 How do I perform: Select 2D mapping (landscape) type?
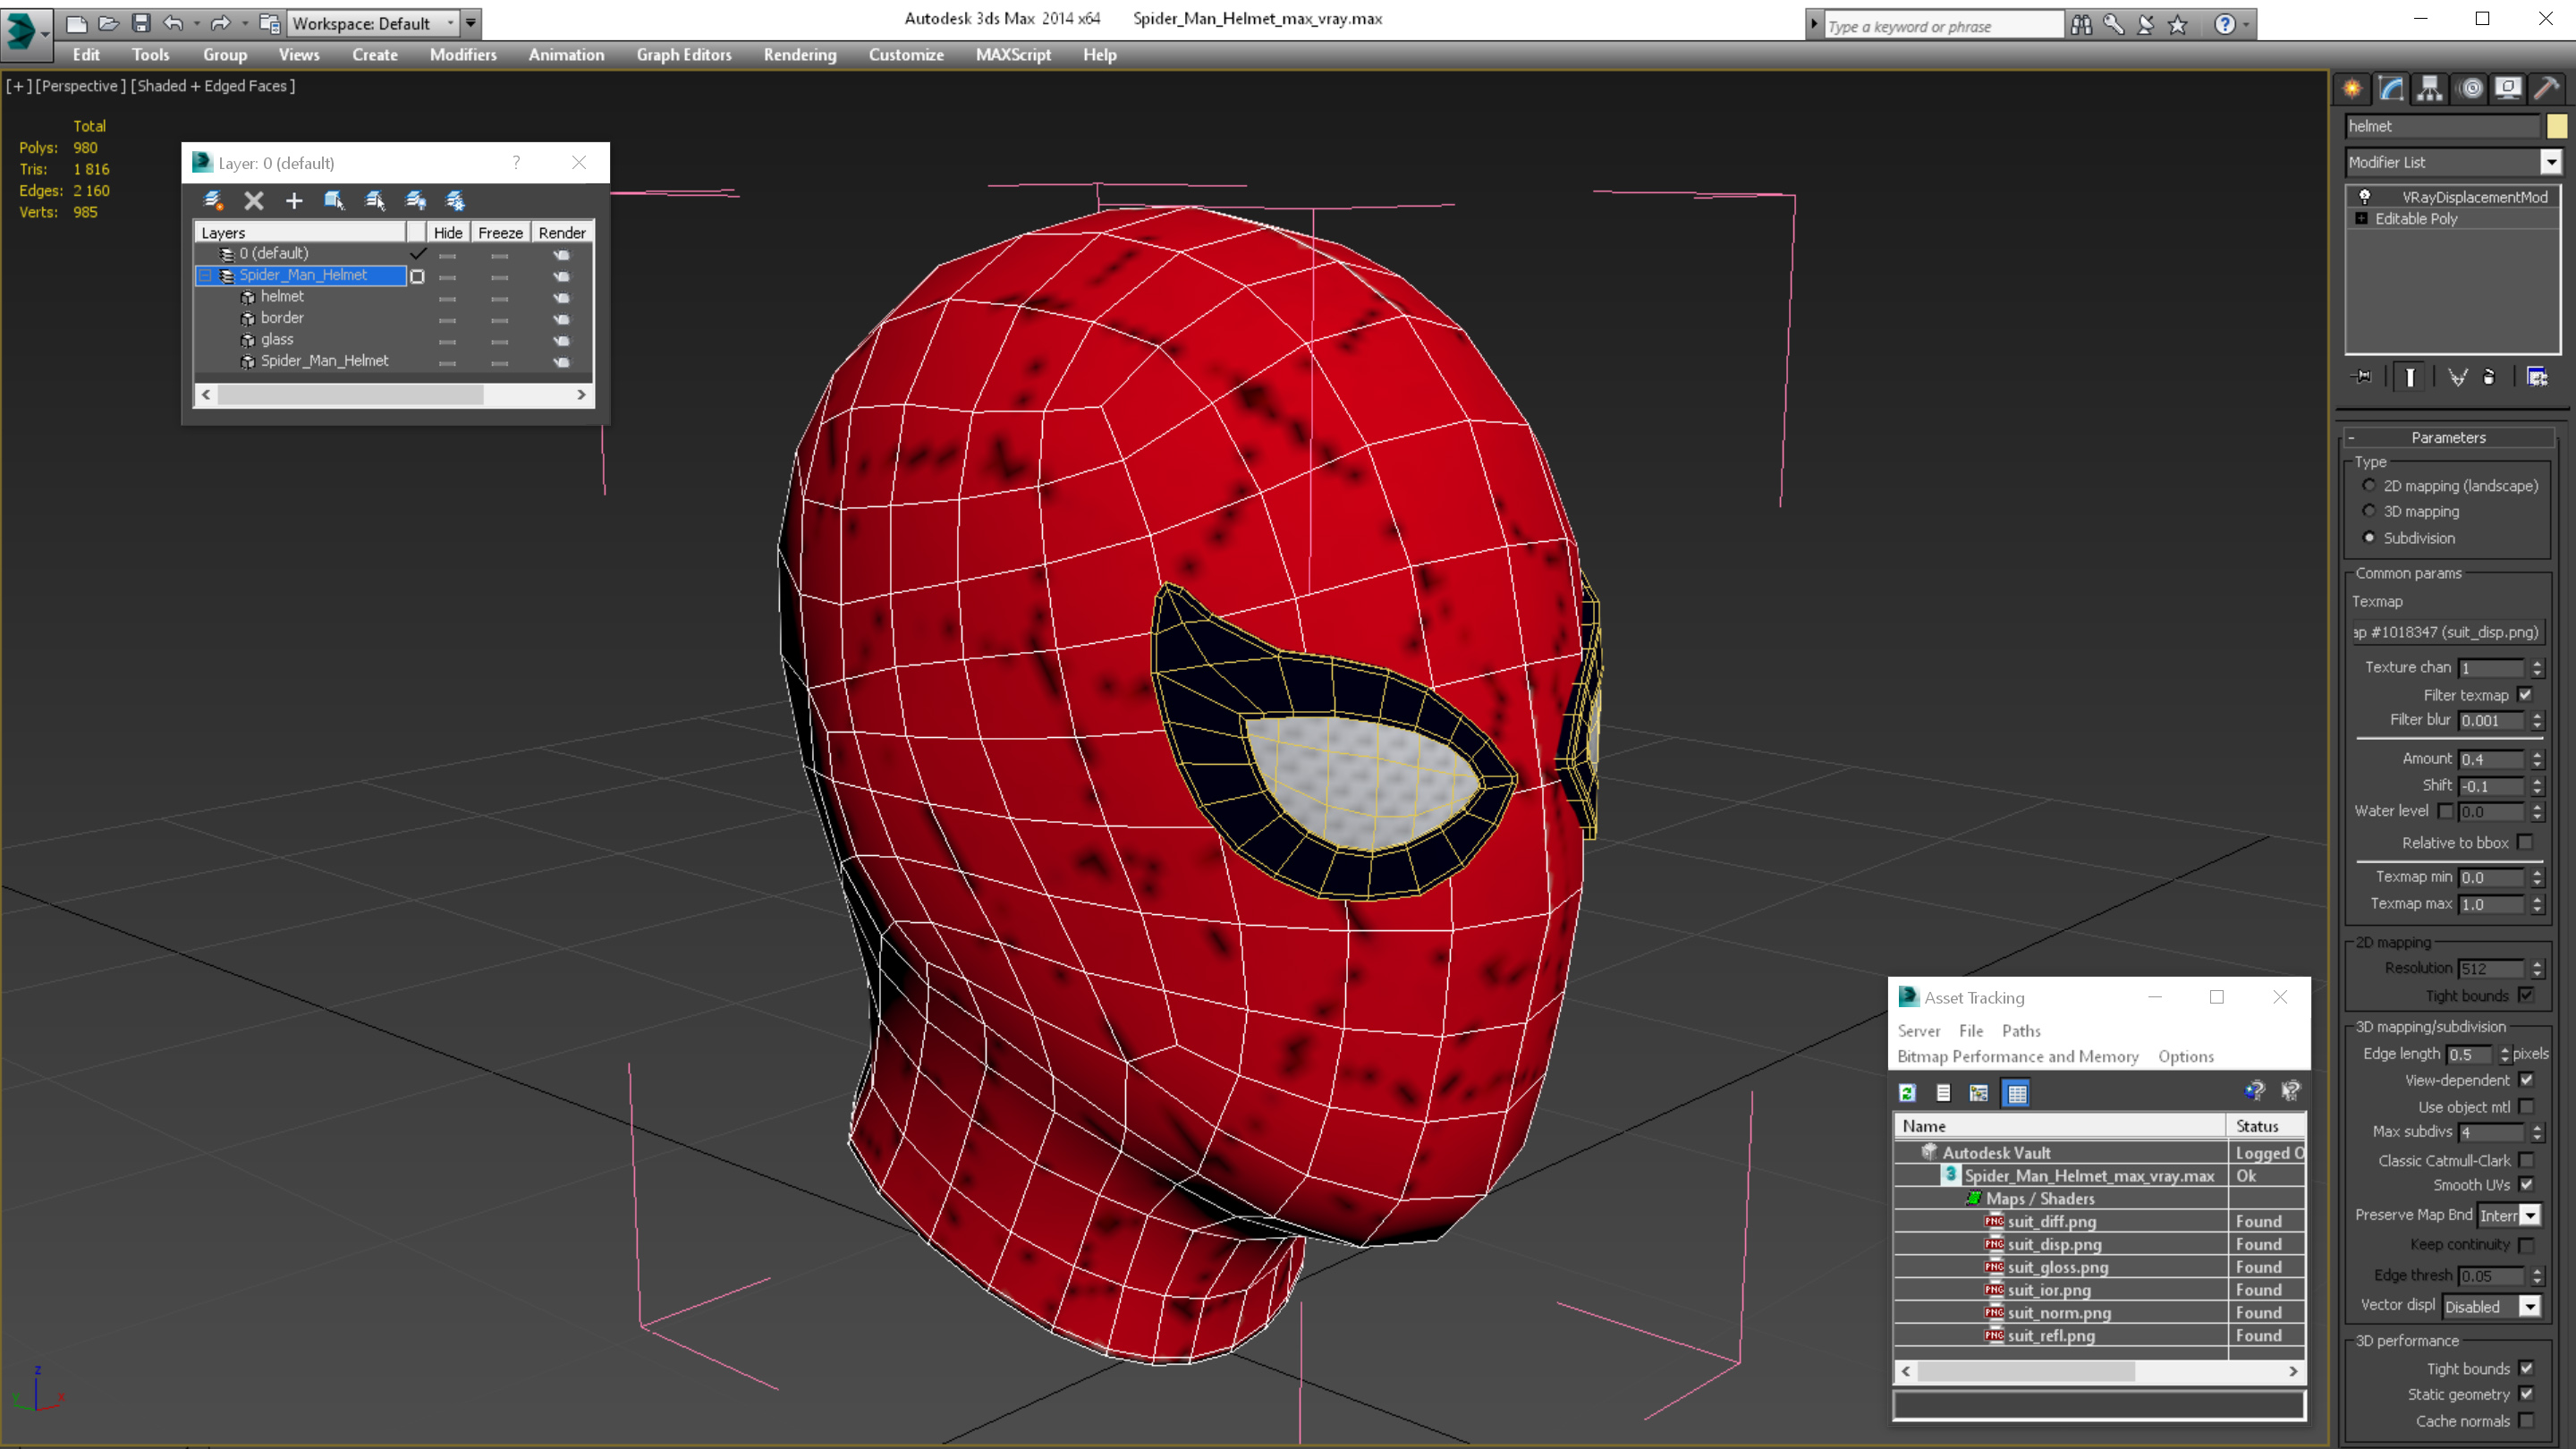pyautogui.click(x=2369, y=485)
